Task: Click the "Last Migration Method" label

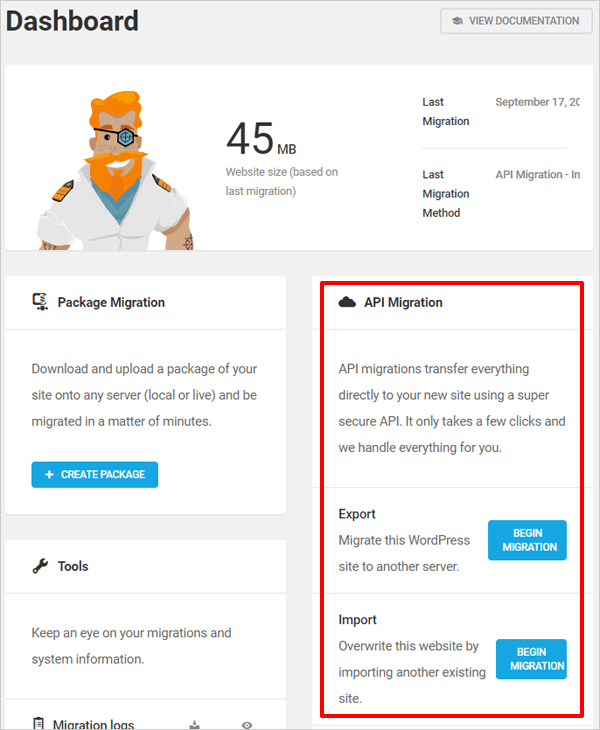Action: (445, 194)
